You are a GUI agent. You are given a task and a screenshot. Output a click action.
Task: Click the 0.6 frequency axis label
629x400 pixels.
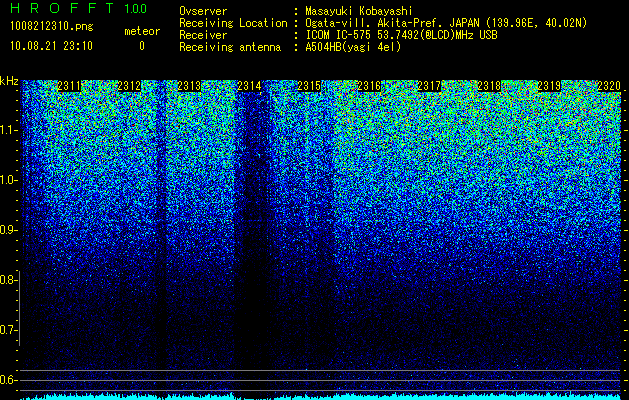8,380
